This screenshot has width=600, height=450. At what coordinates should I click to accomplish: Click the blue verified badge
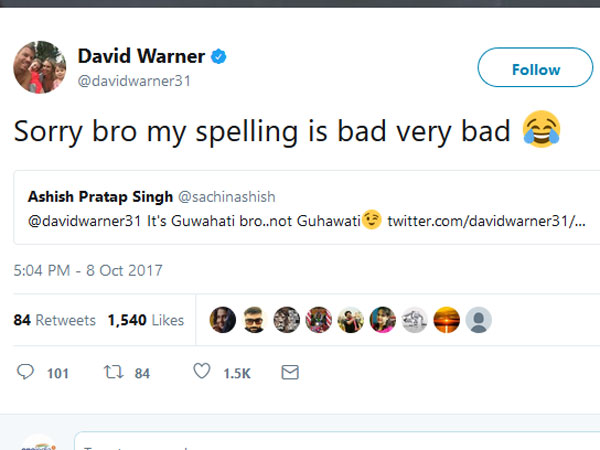[219, 56]
